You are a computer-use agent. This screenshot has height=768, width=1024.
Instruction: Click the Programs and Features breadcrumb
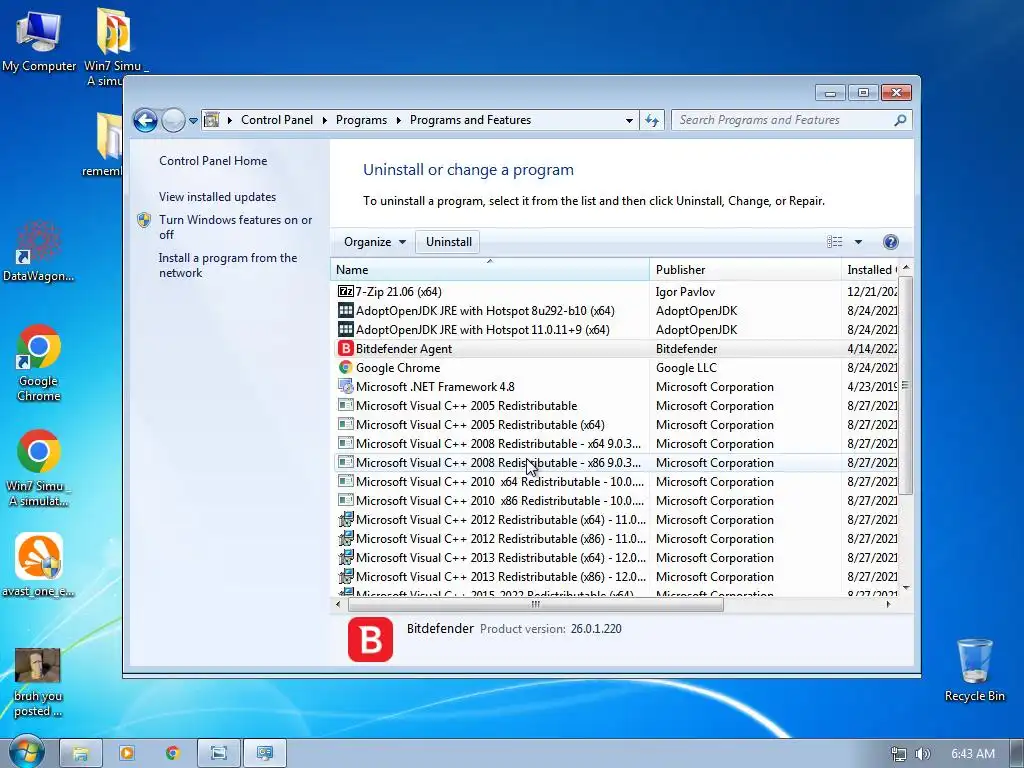pos(470,120)
